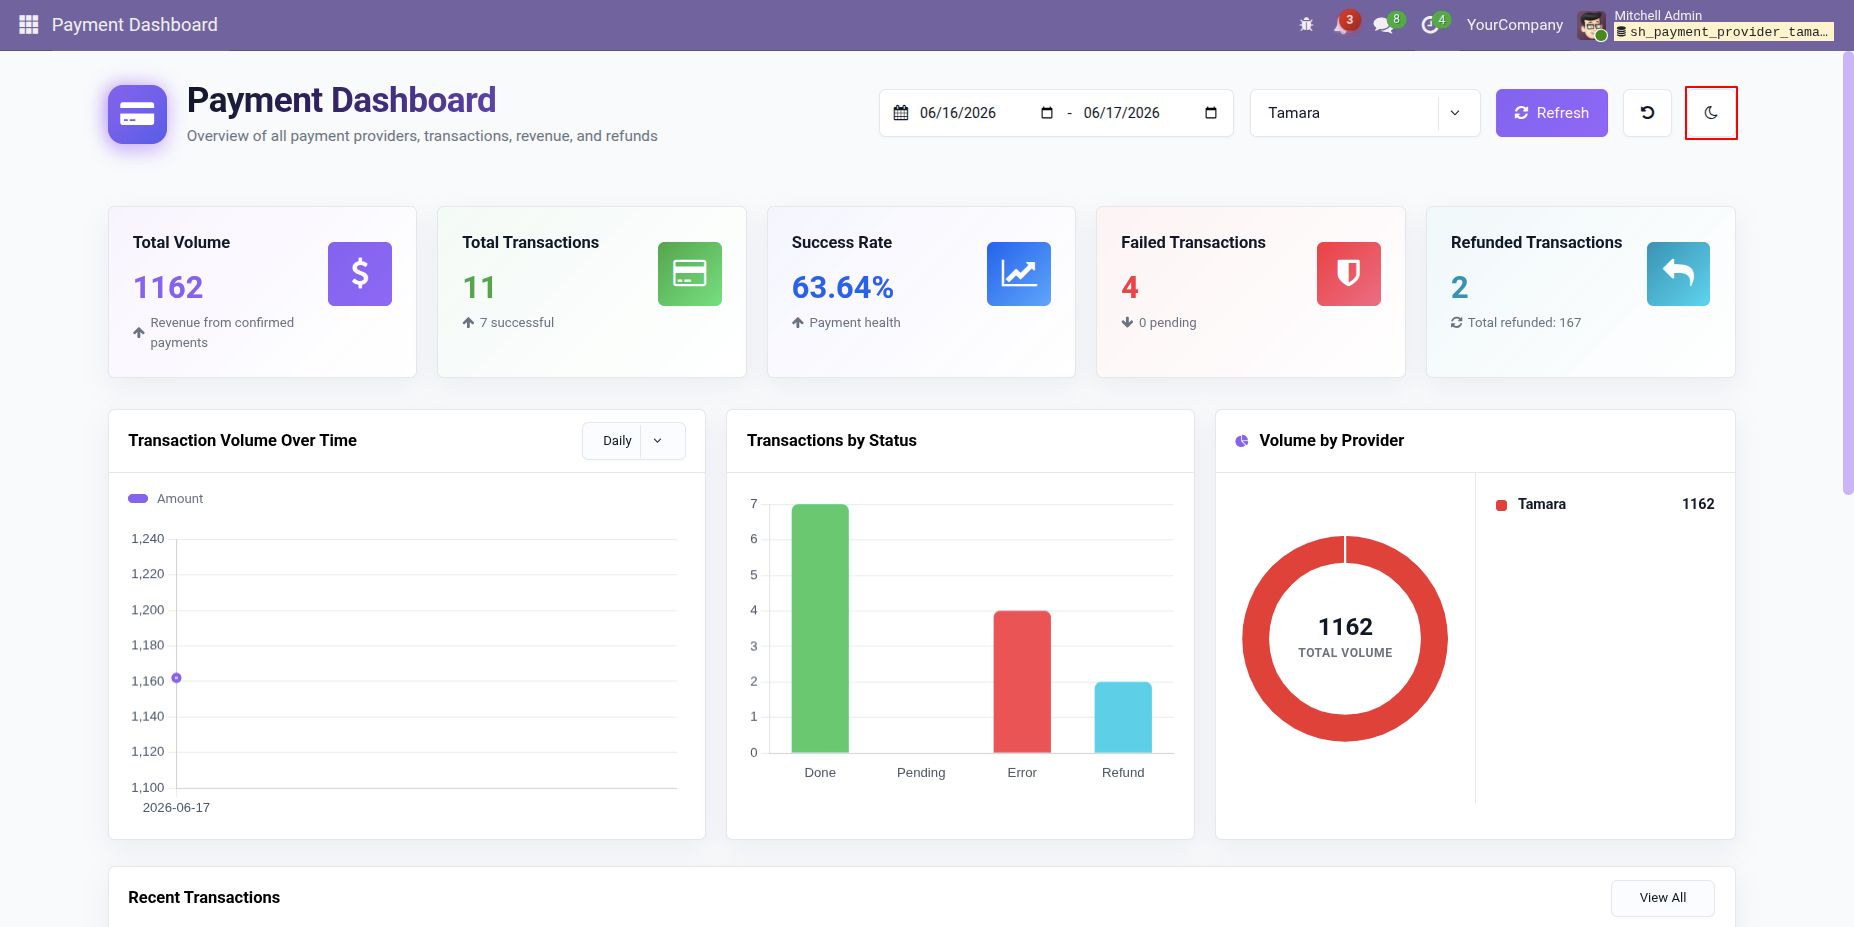Open activities clock icon with 4 badge

1434,23
